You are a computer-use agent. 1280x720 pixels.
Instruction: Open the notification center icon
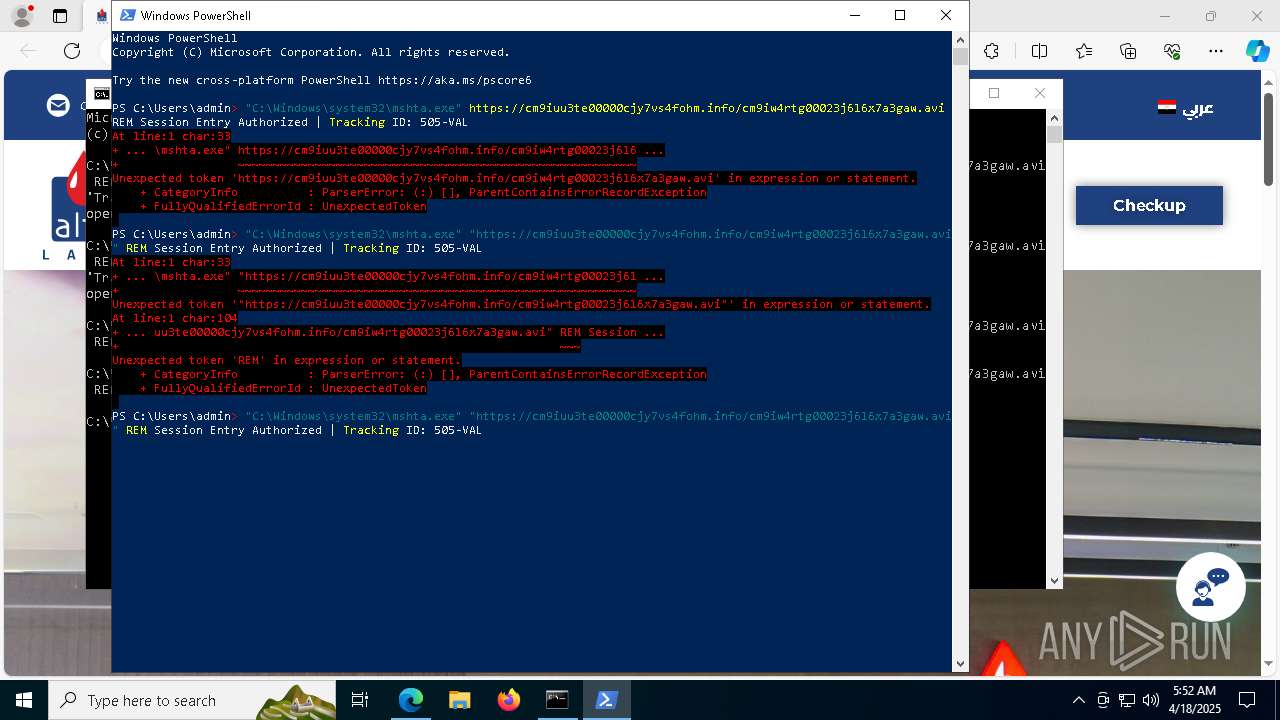click(1247, 700)
